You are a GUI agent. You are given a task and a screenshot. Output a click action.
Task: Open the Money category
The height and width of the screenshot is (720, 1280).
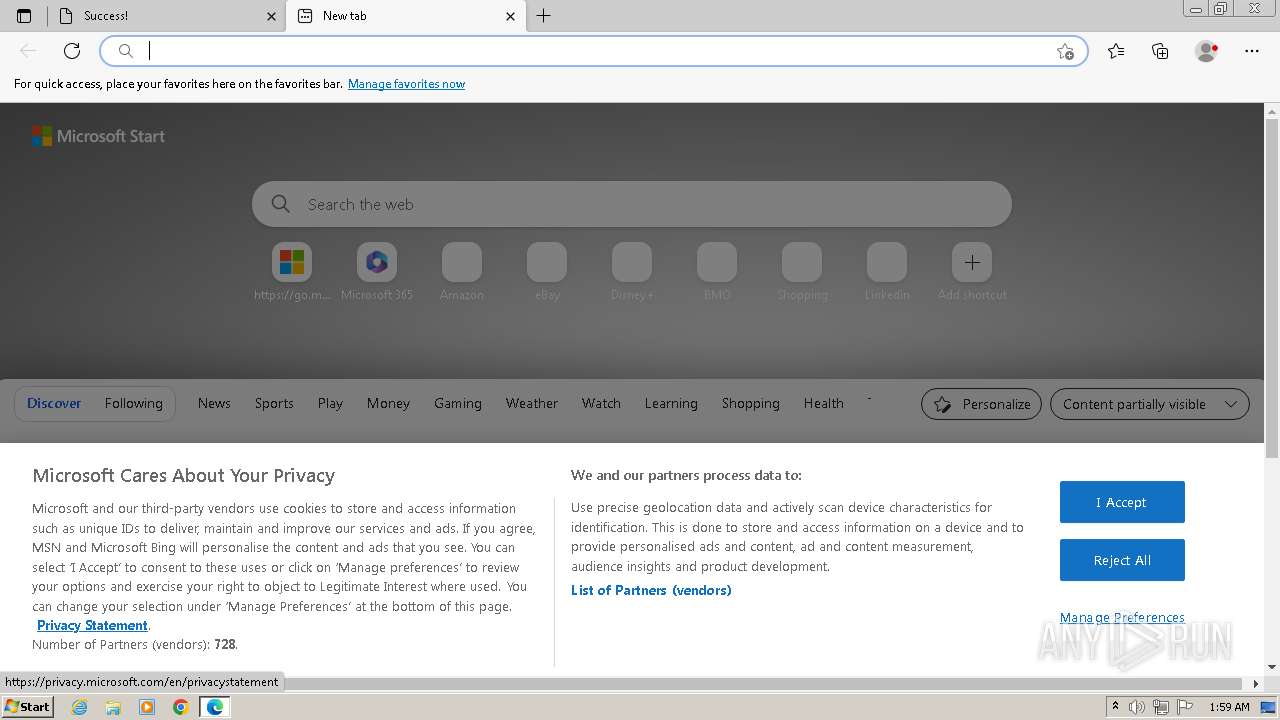point(388,404)
